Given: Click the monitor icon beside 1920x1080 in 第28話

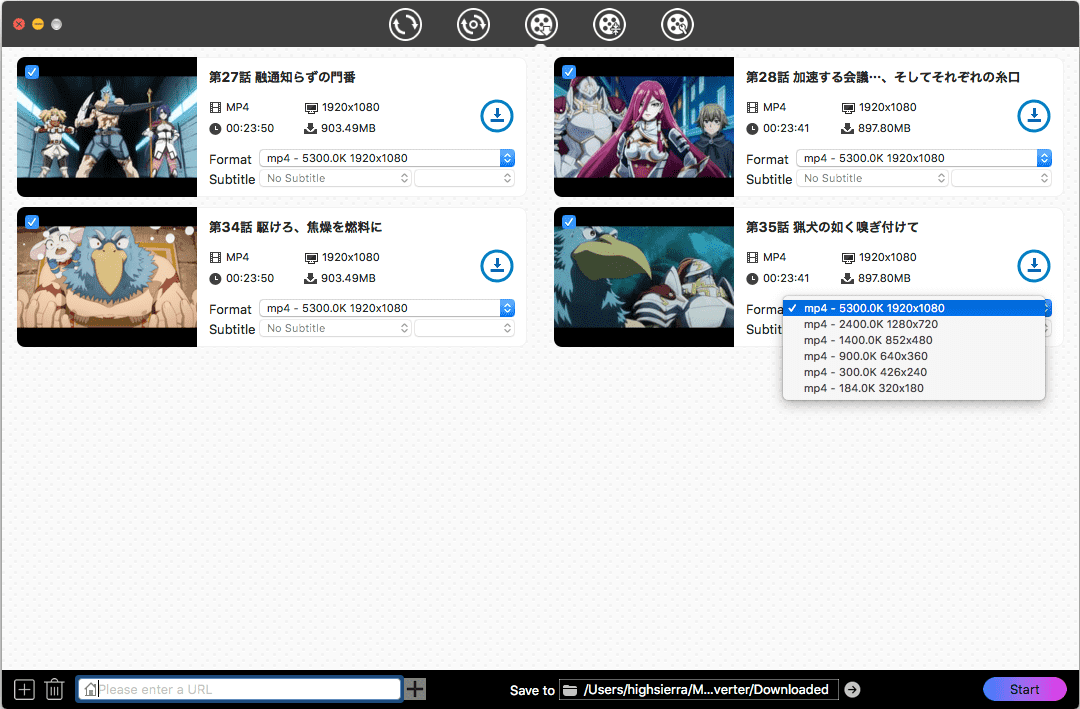Looking at the screenshot, I should 849,107.
